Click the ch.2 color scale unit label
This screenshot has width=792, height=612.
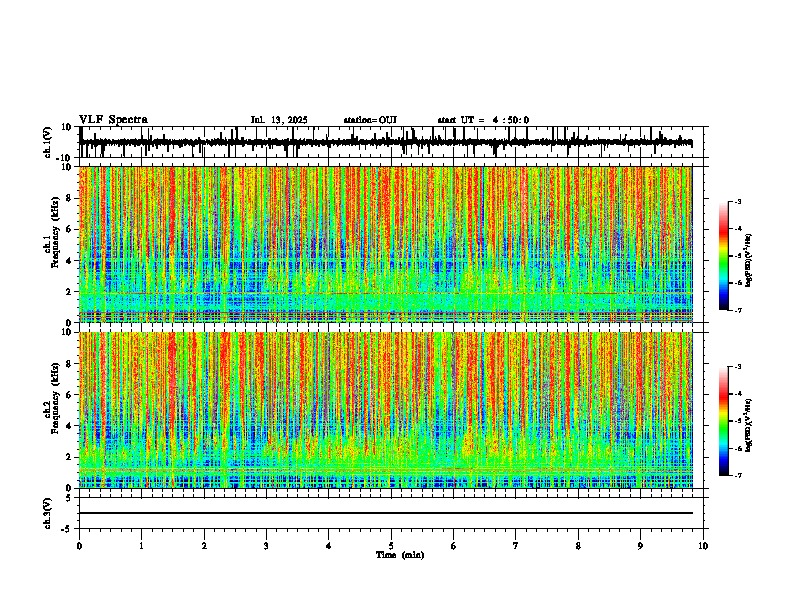tap(749, 425)
